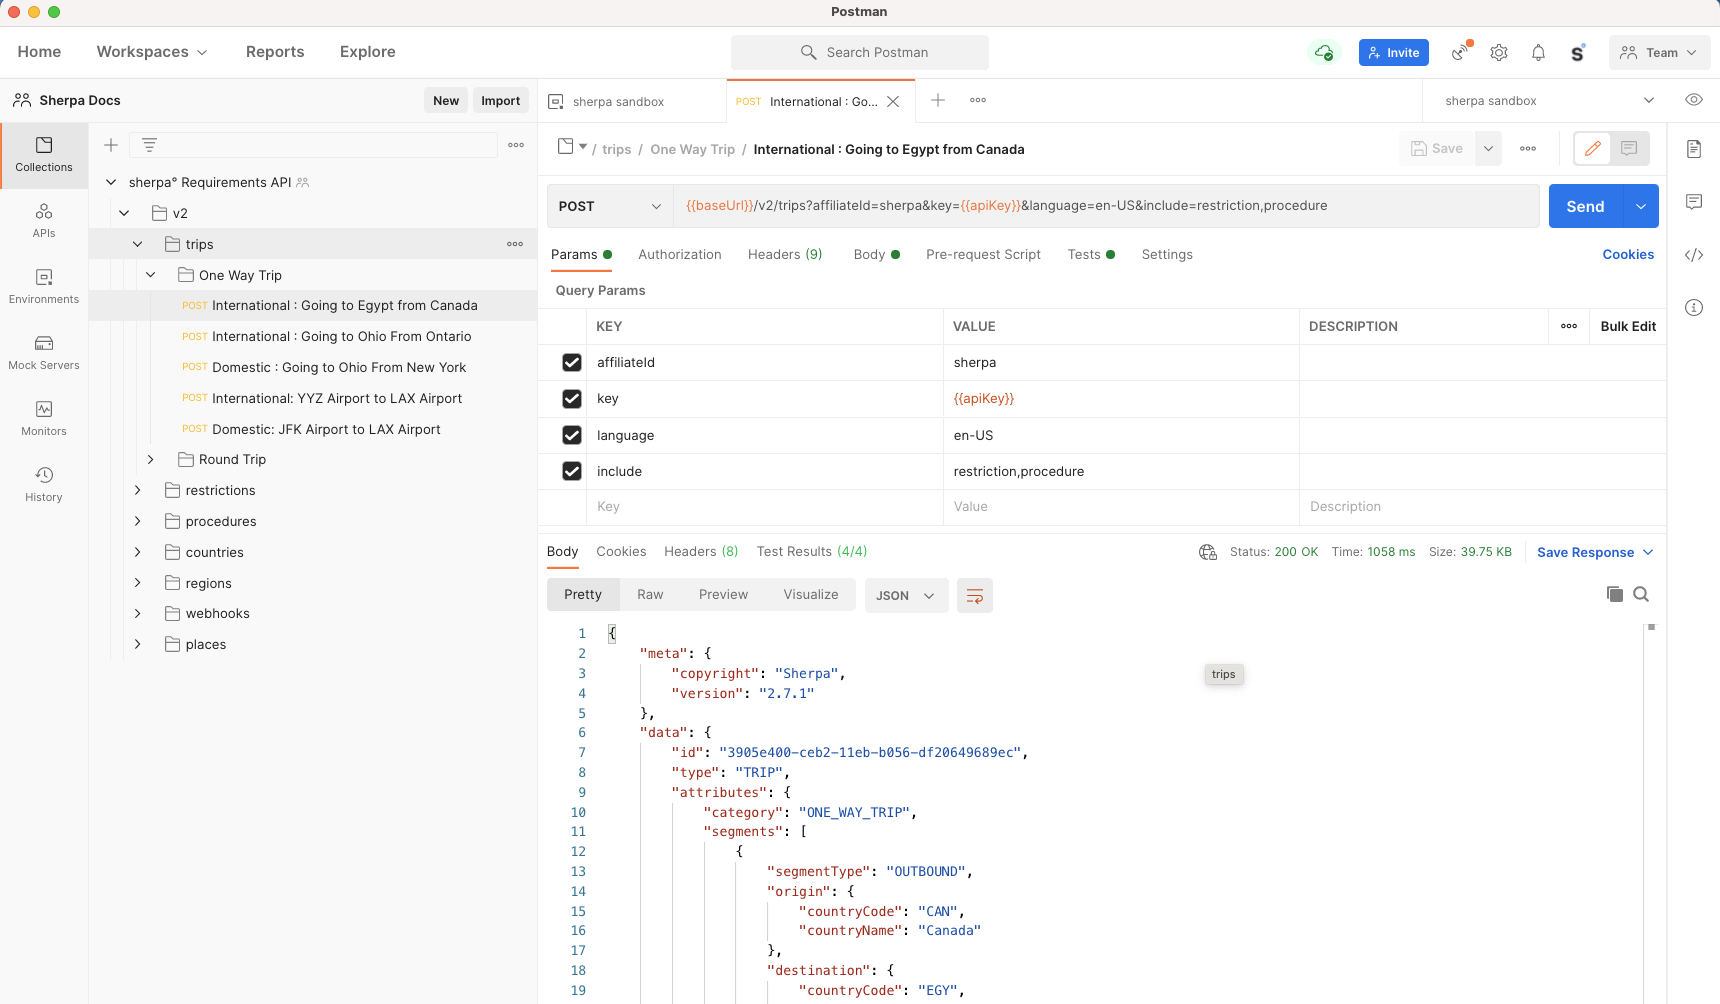This screenshot has height=1004, width=1720.
Task: Open the JSON response format dropdown
Action: click(x=905, y=595)
